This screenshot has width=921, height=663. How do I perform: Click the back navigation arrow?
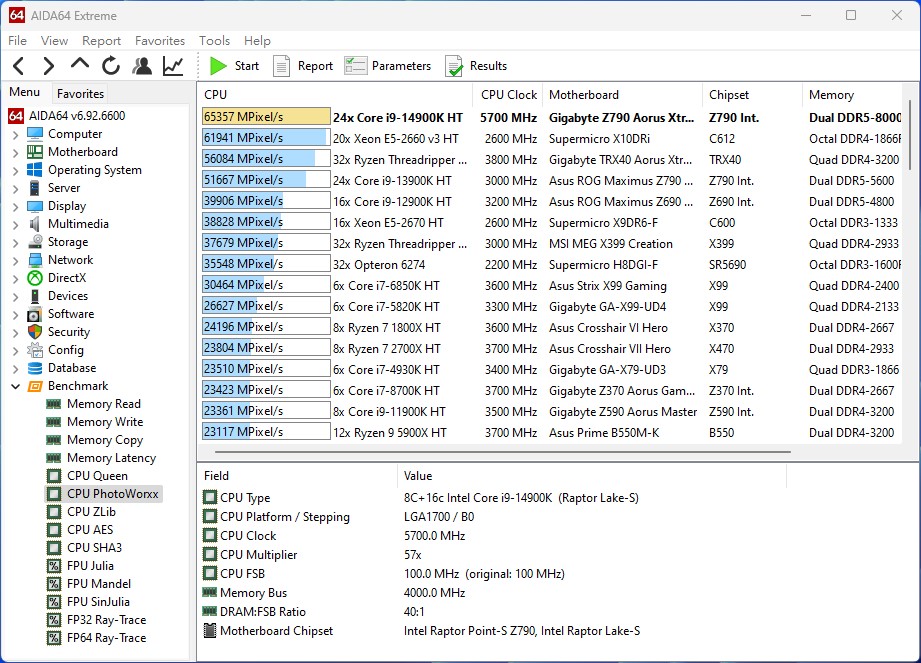pos(18,66)
